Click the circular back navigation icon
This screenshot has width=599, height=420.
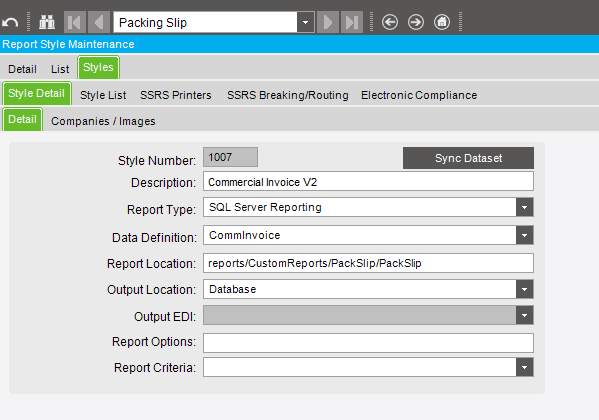click(390, 22)
